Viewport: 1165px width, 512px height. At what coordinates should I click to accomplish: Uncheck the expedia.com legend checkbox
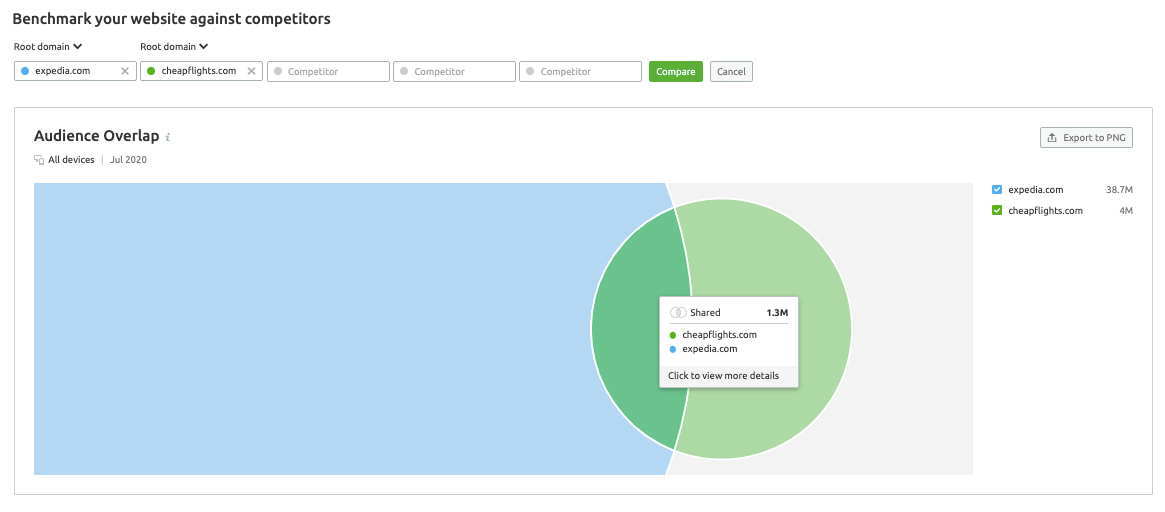point(997,189)
